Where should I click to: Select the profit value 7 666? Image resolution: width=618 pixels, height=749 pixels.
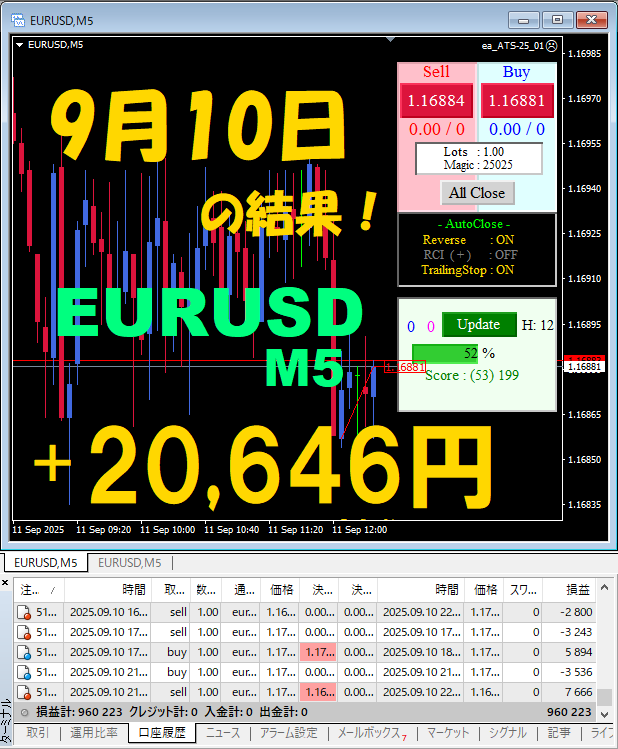578,692
